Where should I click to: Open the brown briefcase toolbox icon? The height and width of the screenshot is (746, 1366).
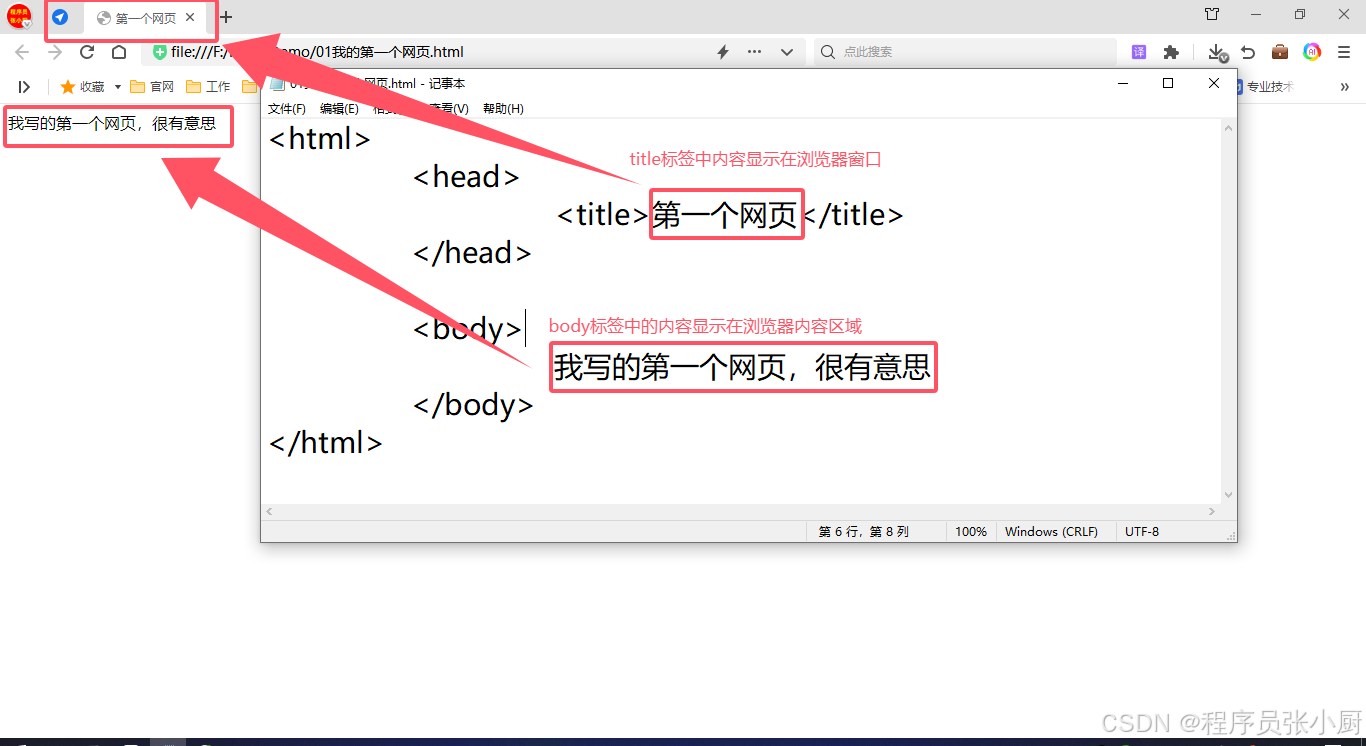pos(1280,52)
